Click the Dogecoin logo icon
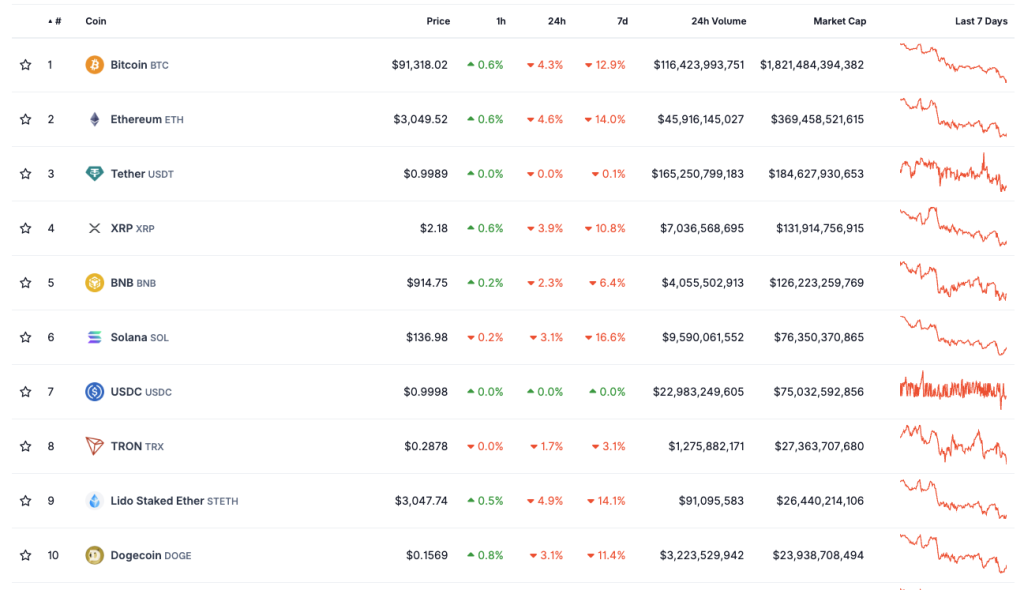The height and width of the screenshot is (590, 1024). [94, 555]
